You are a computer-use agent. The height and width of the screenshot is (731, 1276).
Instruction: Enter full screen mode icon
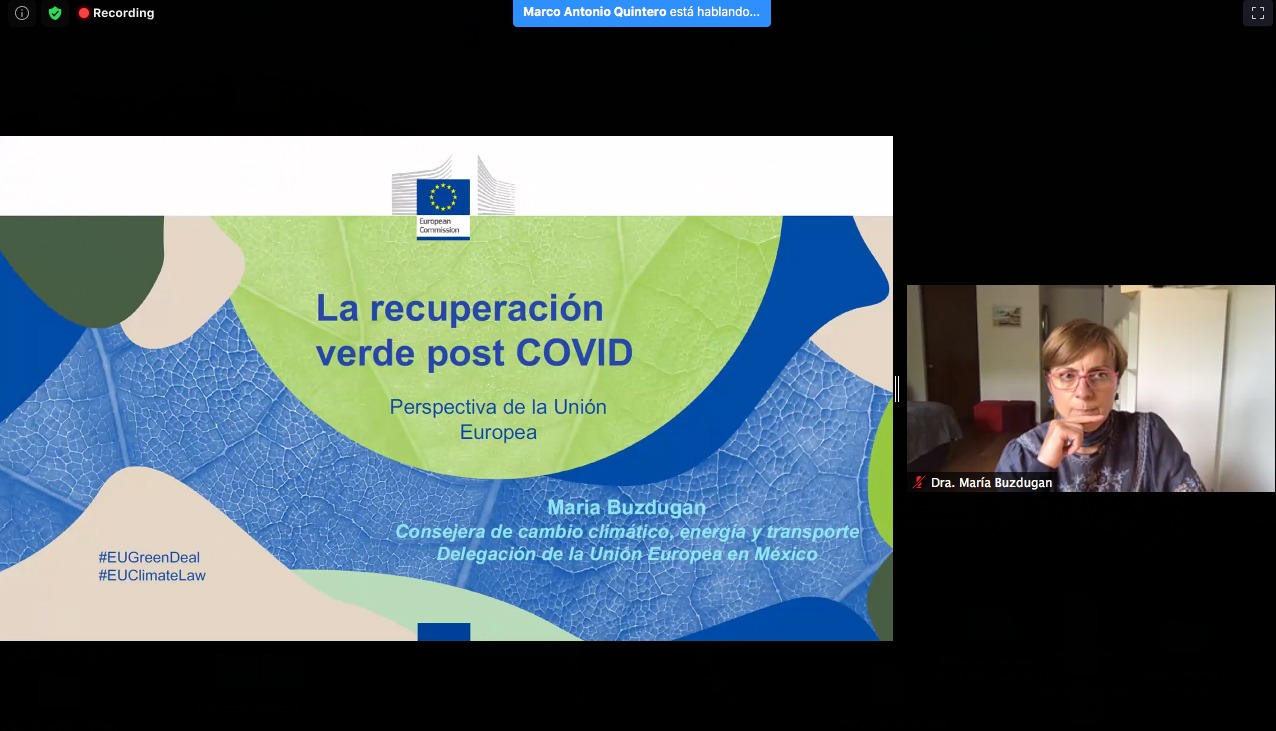click(x=1258, y=13)
